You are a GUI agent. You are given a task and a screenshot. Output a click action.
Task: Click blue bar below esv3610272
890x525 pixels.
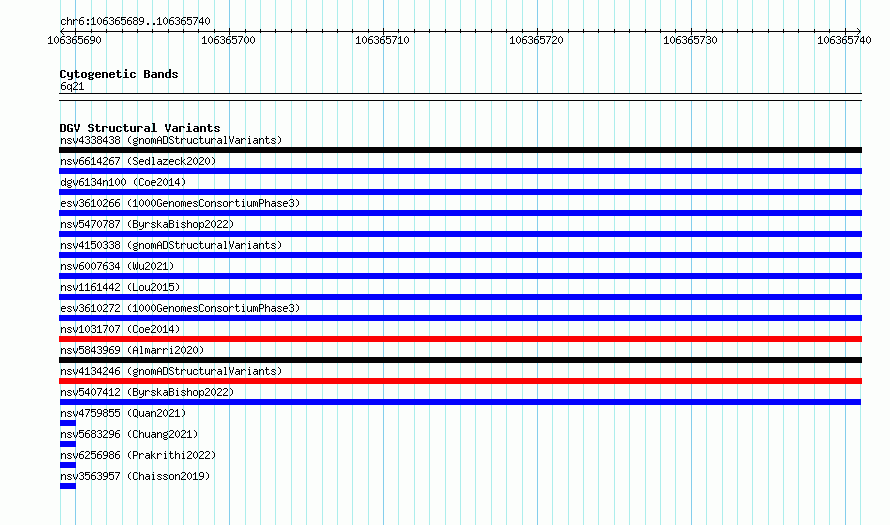(460, 318)
